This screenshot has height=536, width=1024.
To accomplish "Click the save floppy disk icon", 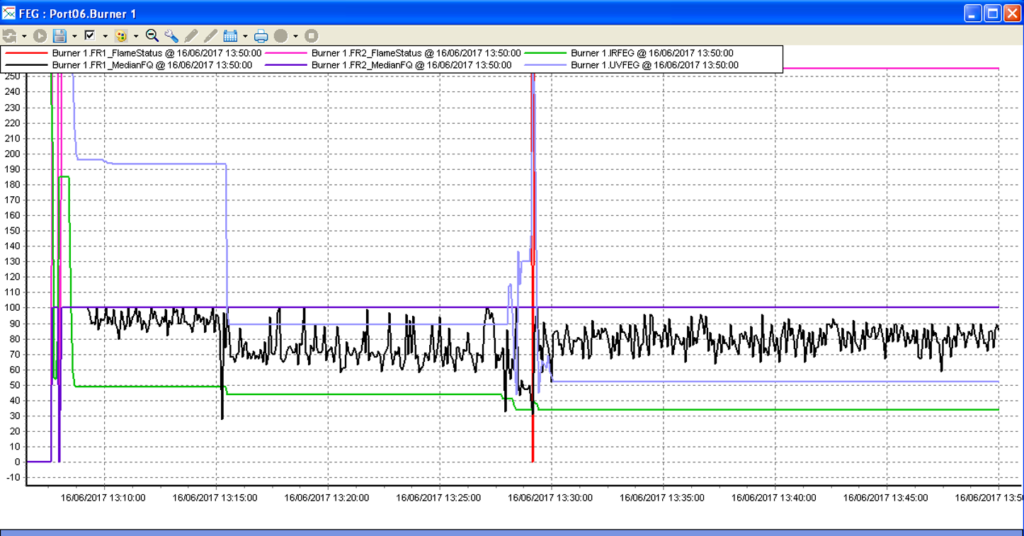I will coord(59,36).
